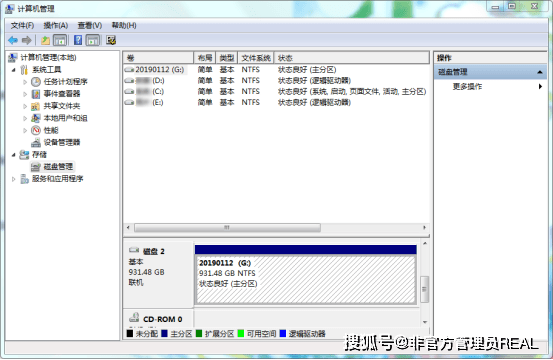Click the black 未分配 legend swatch
Screen dimensions: 553x360
(130, 333)
